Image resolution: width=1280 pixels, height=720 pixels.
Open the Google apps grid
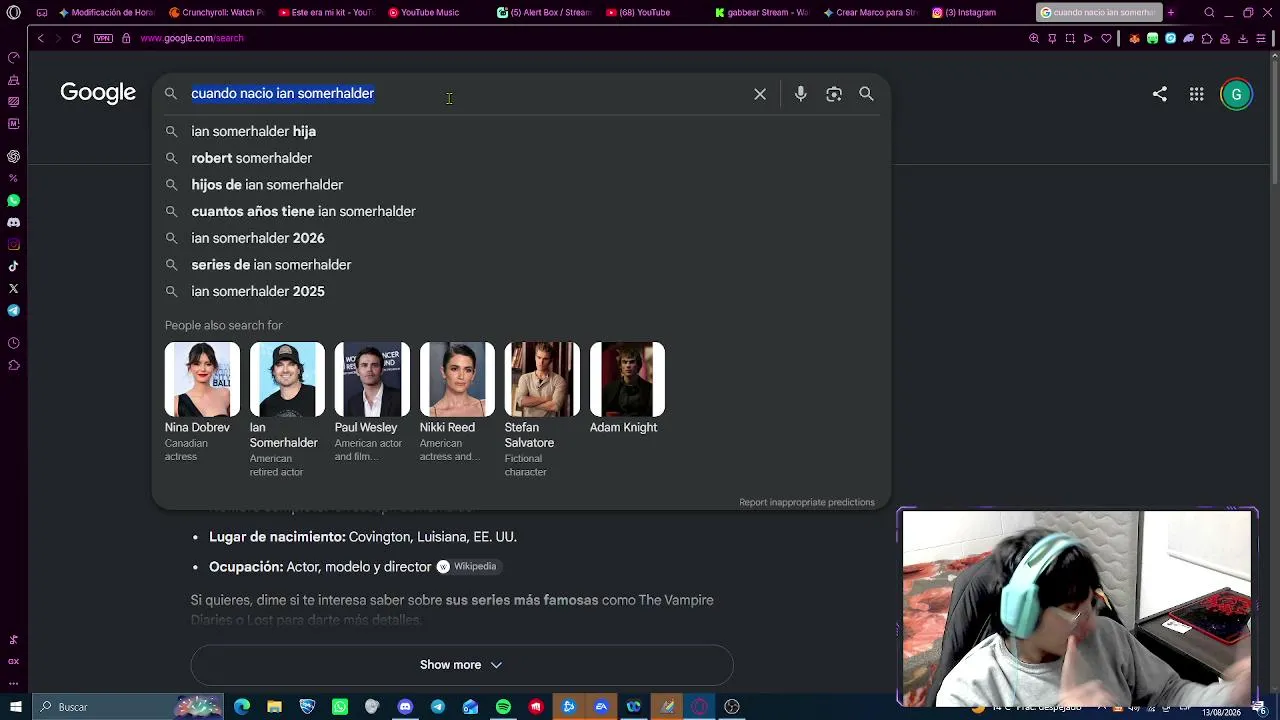(x=1196, y=94)
